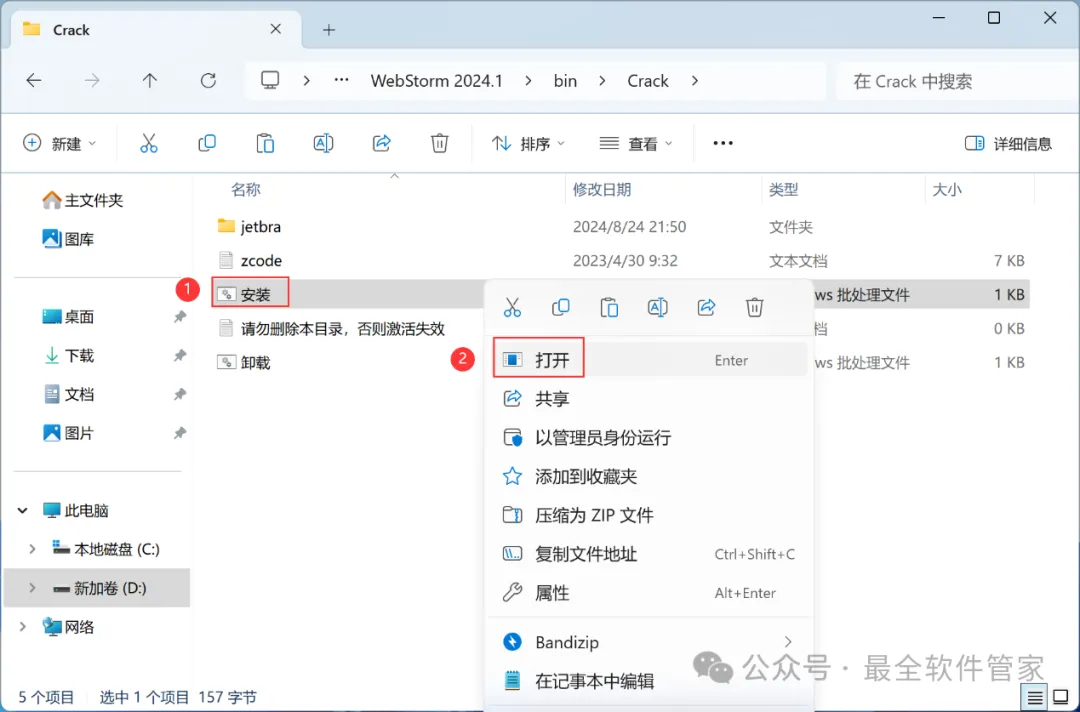Choose 压缩为 ZIP 文件
1080x712 pixels.
point(650,515)
